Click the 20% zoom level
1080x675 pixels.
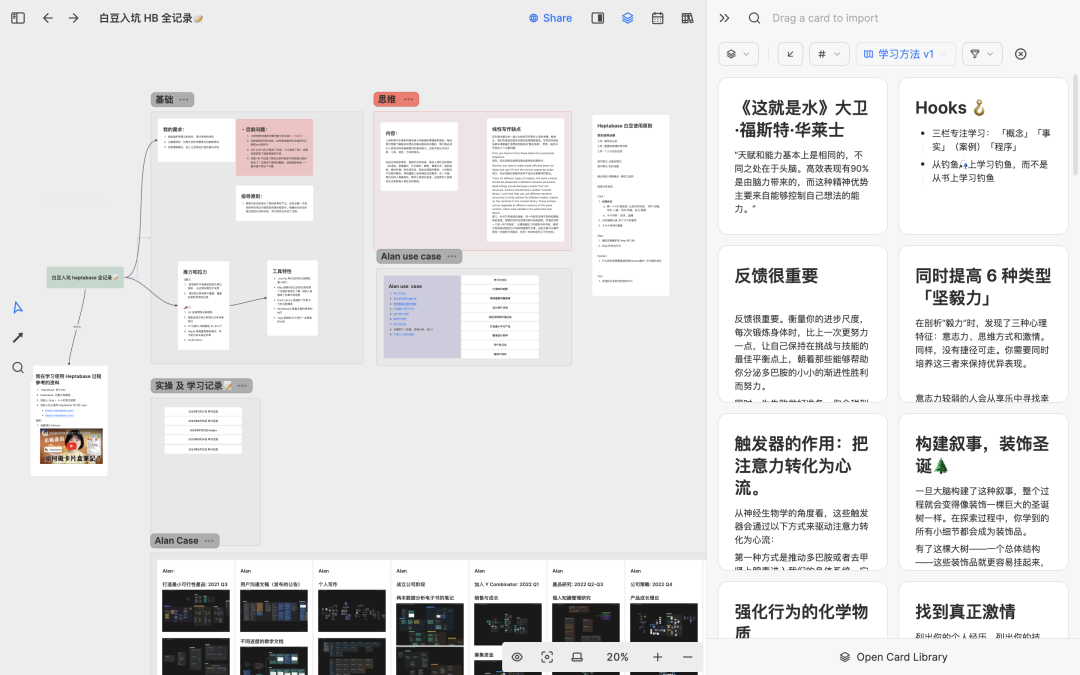(617, 657)
